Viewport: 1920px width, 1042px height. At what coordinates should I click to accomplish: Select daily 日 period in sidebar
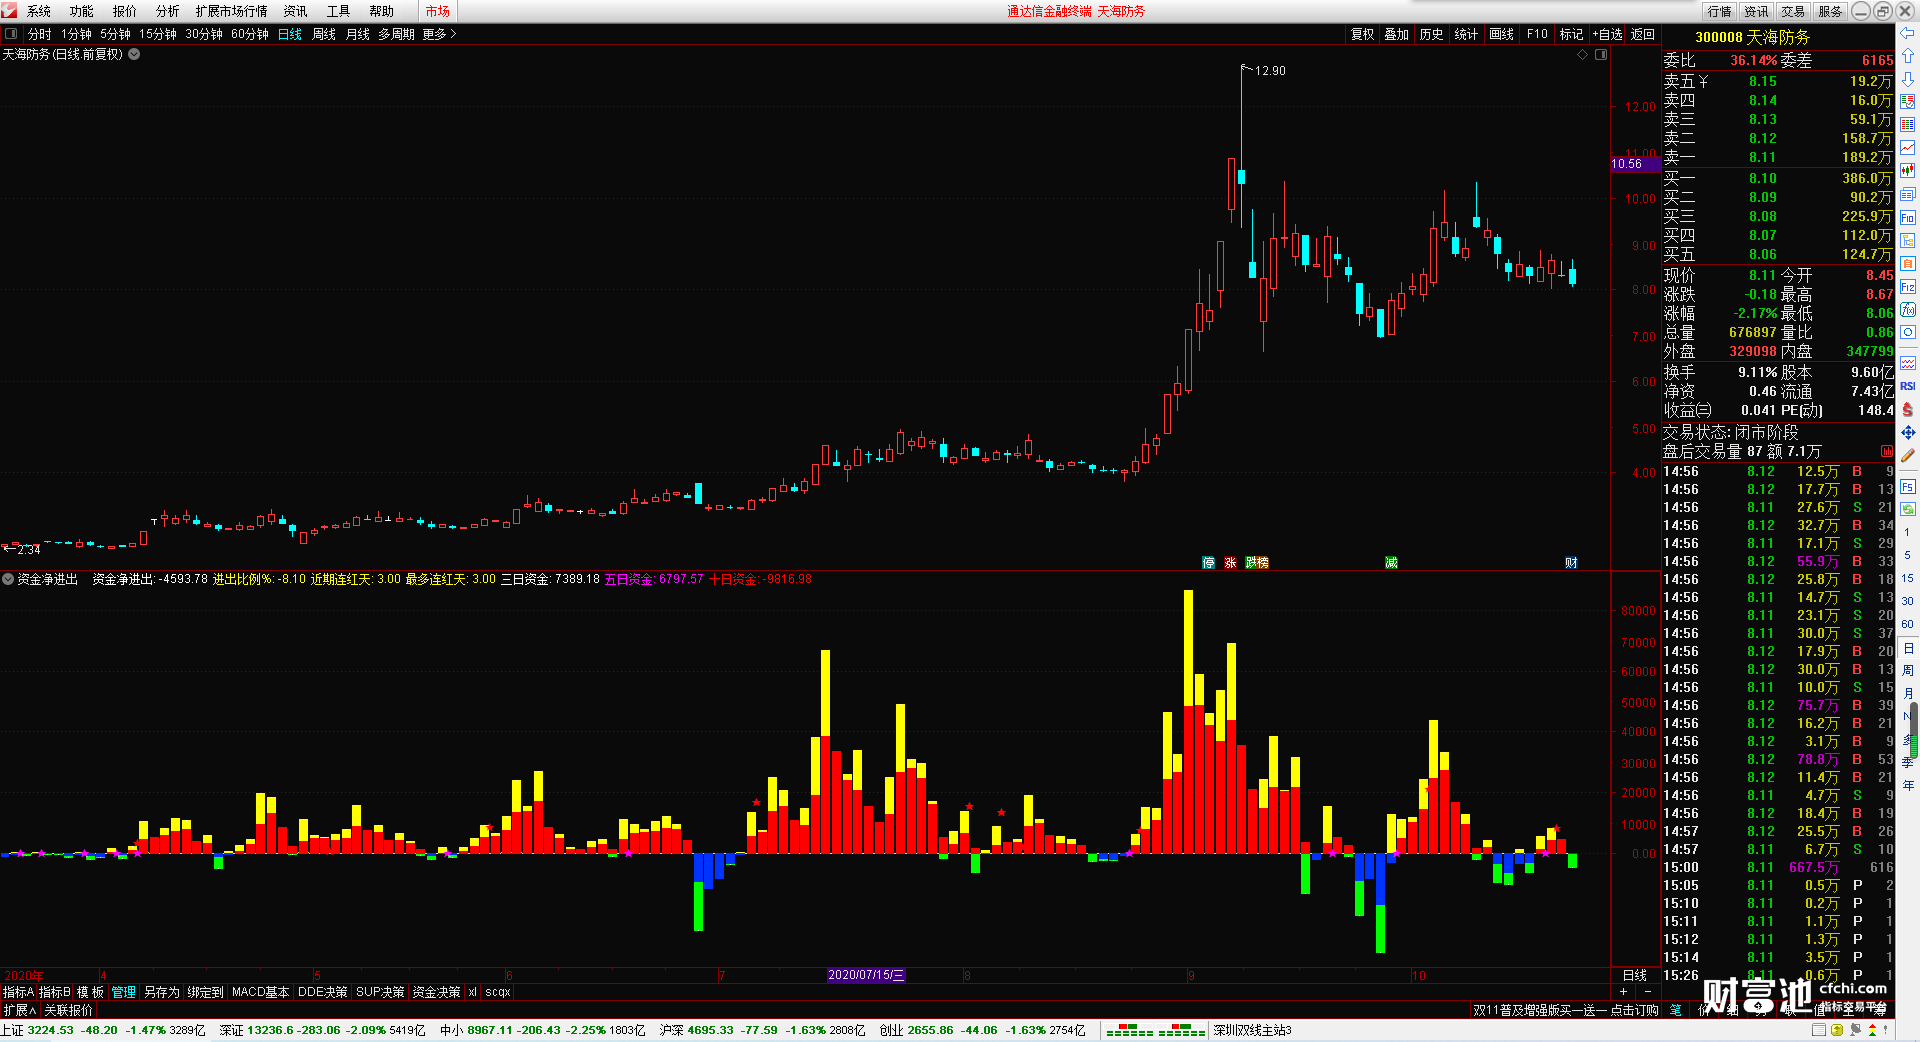(1908, 648)
